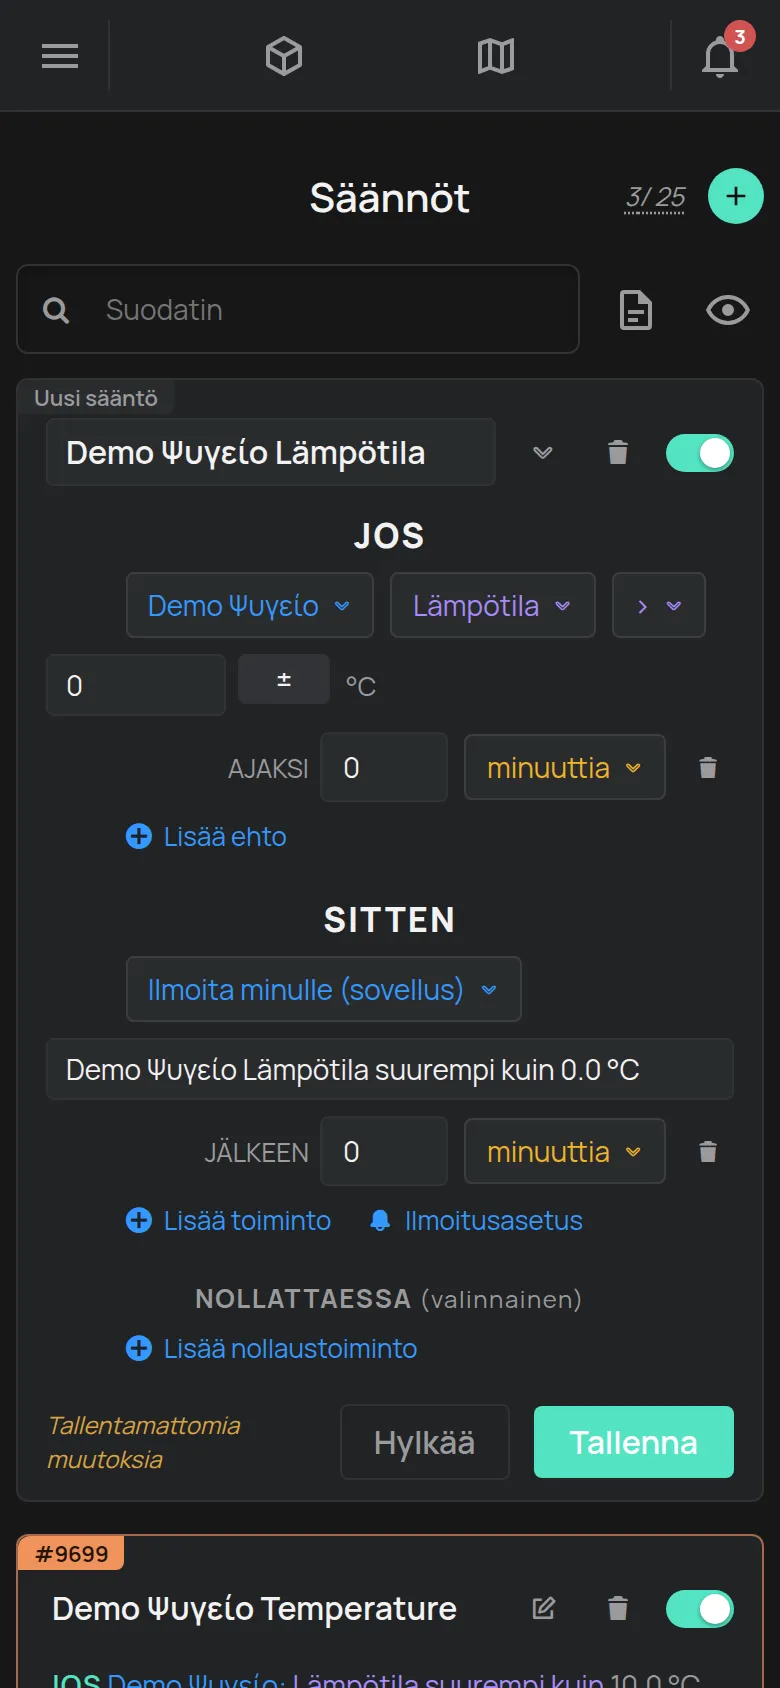Click Lisää toiminto to add action
This screenshot has height=1688, width=780.
[229, 1220]
